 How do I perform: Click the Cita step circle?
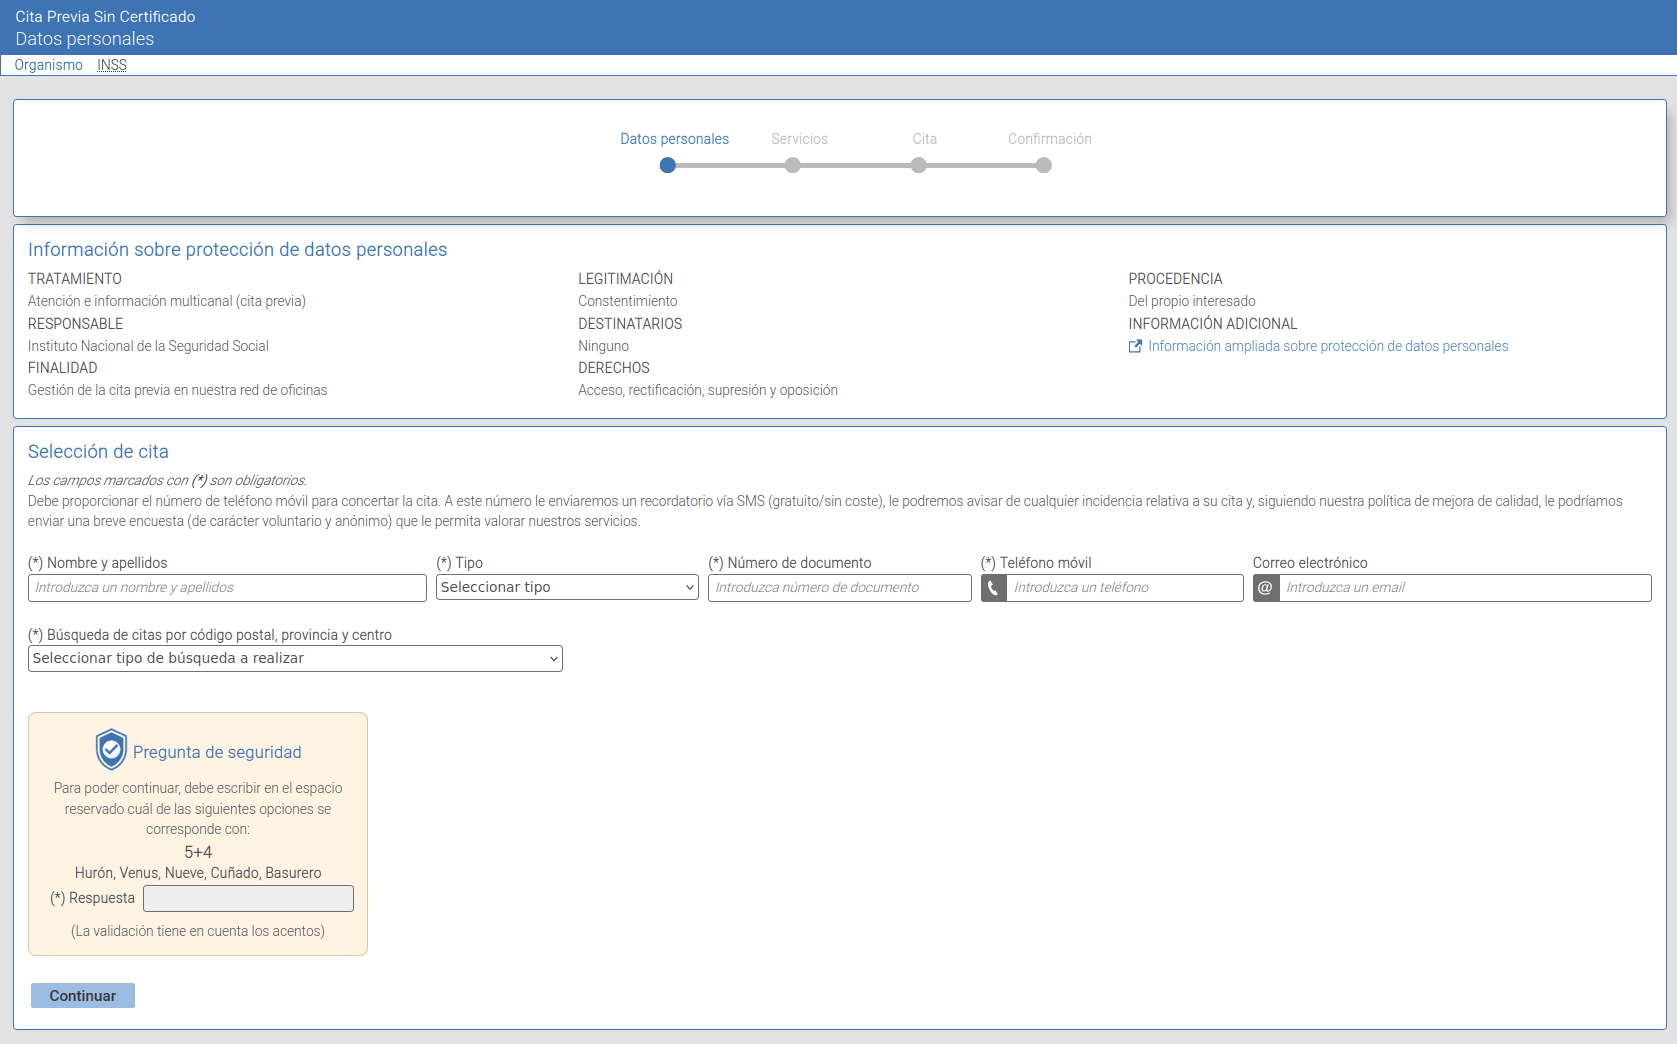click(918, 165)
